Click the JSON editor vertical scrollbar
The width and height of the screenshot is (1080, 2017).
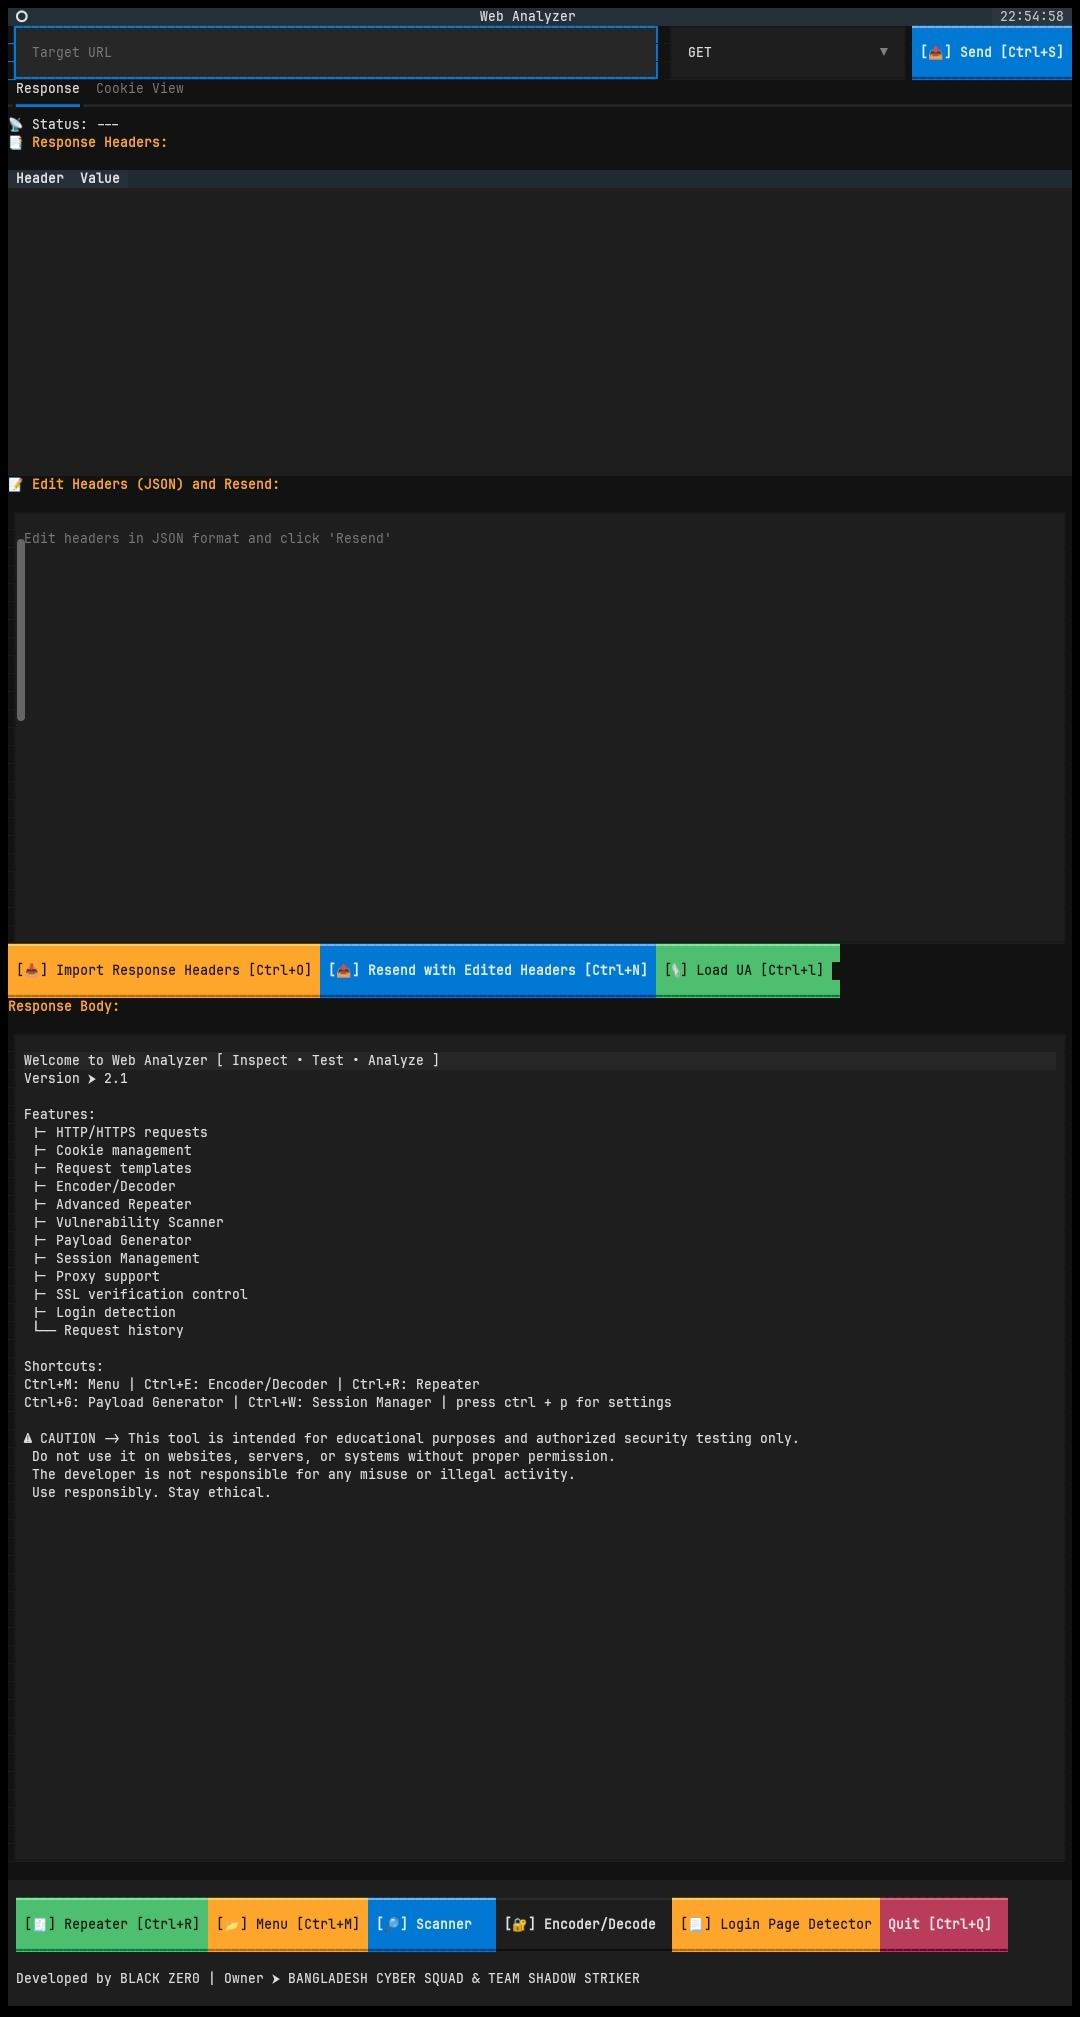pos(21,629)
